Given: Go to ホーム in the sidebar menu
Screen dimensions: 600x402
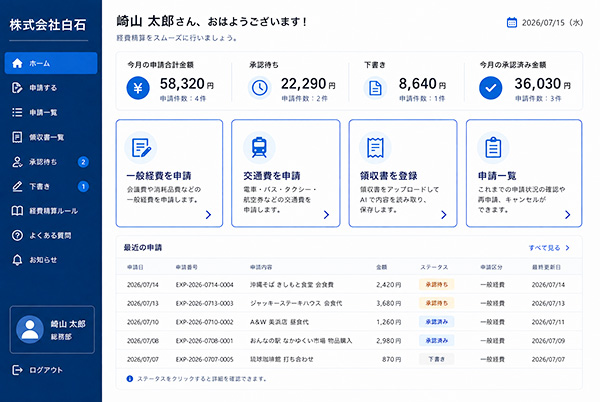Looking at the screenshot, I should [51, 63].
